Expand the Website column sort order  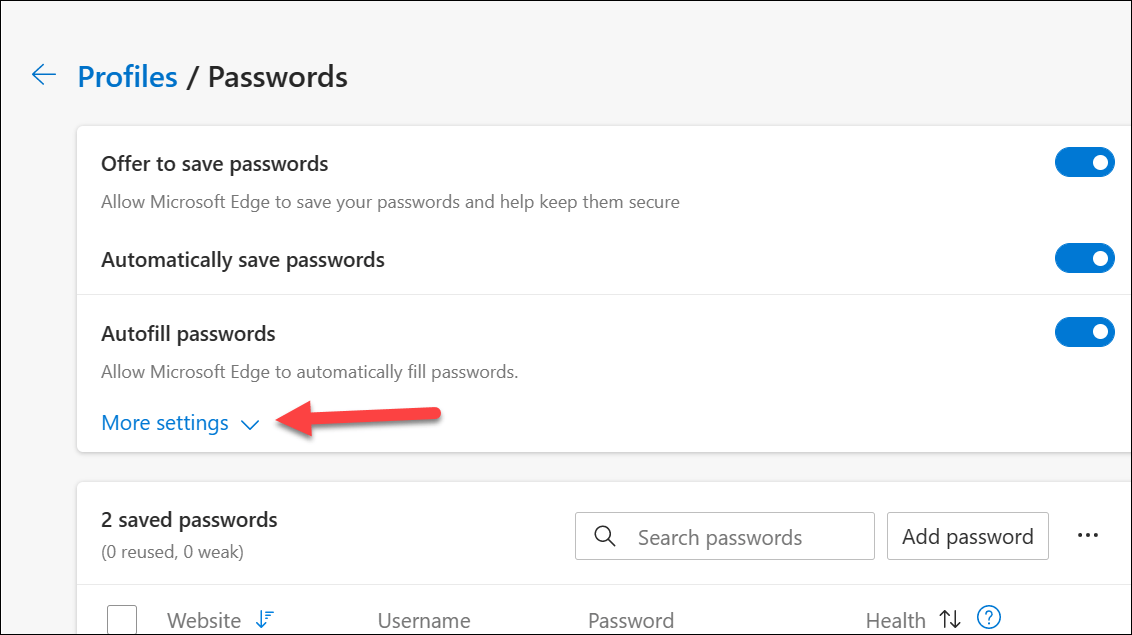point(264,619)
